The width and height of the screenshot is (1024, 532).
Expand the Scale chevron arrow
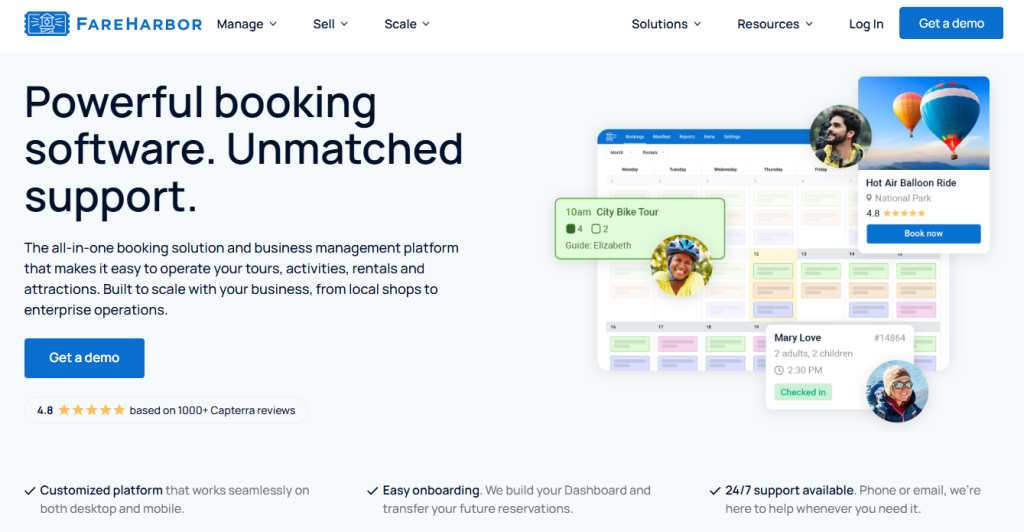426,24
